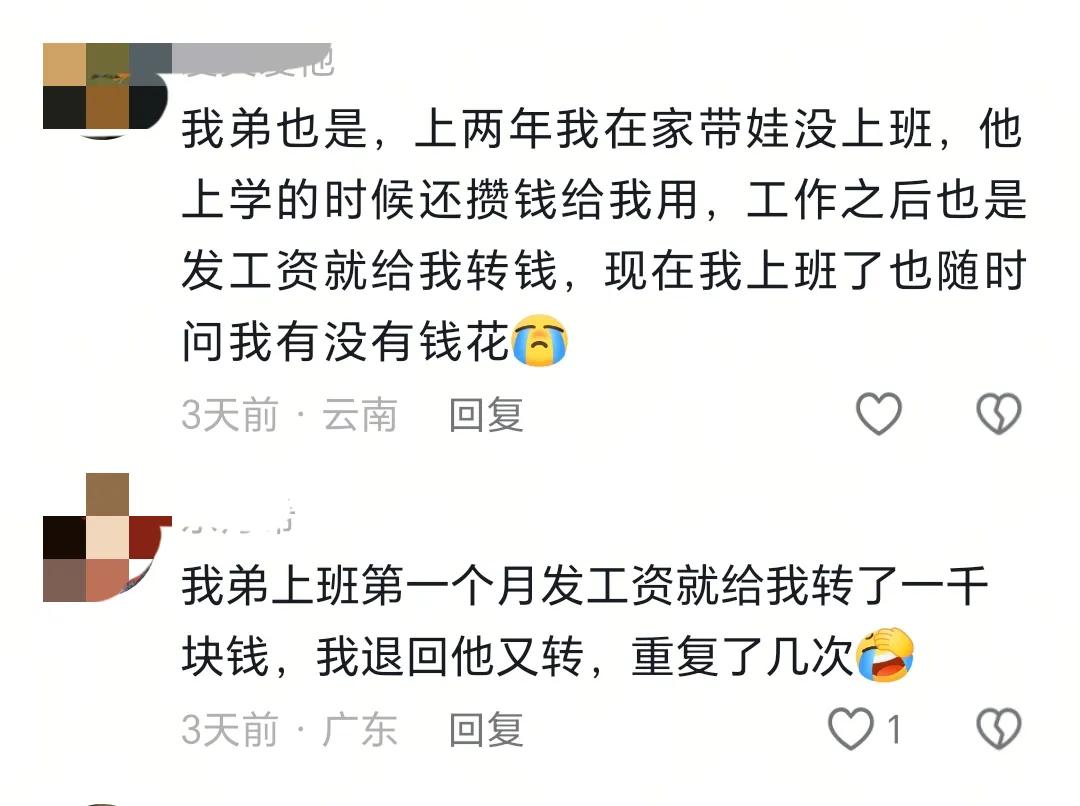Open the second commenter's pixelated avatar
The image size is (1080, 806).
point(106,537)
